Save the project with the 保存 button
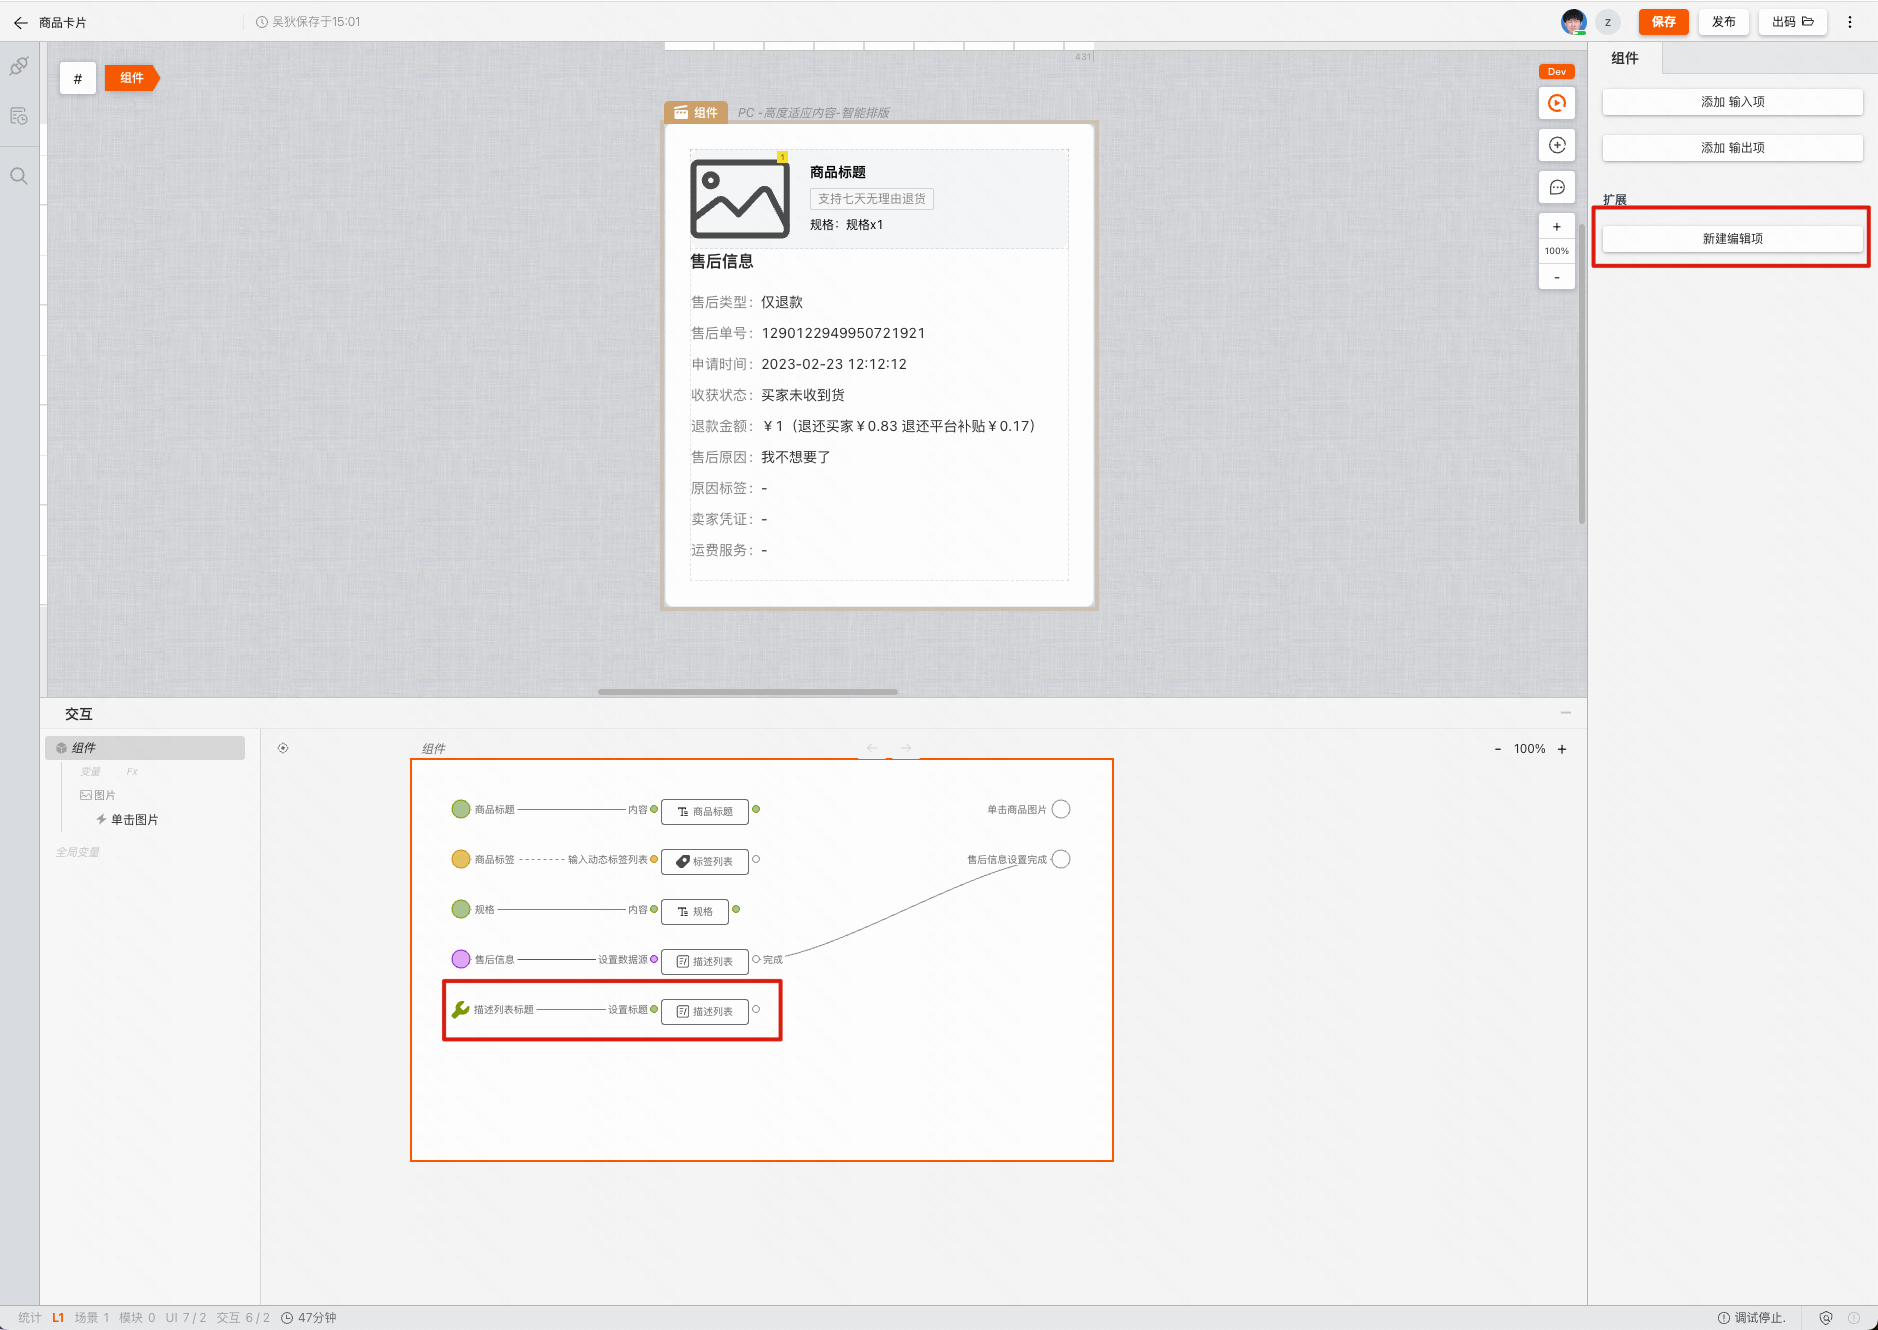The width and height of the screenshot is (1878, 1330). [1663, 22]
